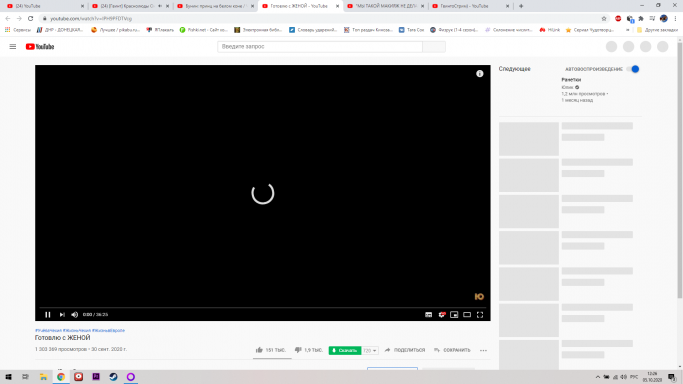Open the 'ДНР - ДОНЕЦКАЯ' bookmark
The height and width of the screenshot is (384, 683).
point(60,30)
